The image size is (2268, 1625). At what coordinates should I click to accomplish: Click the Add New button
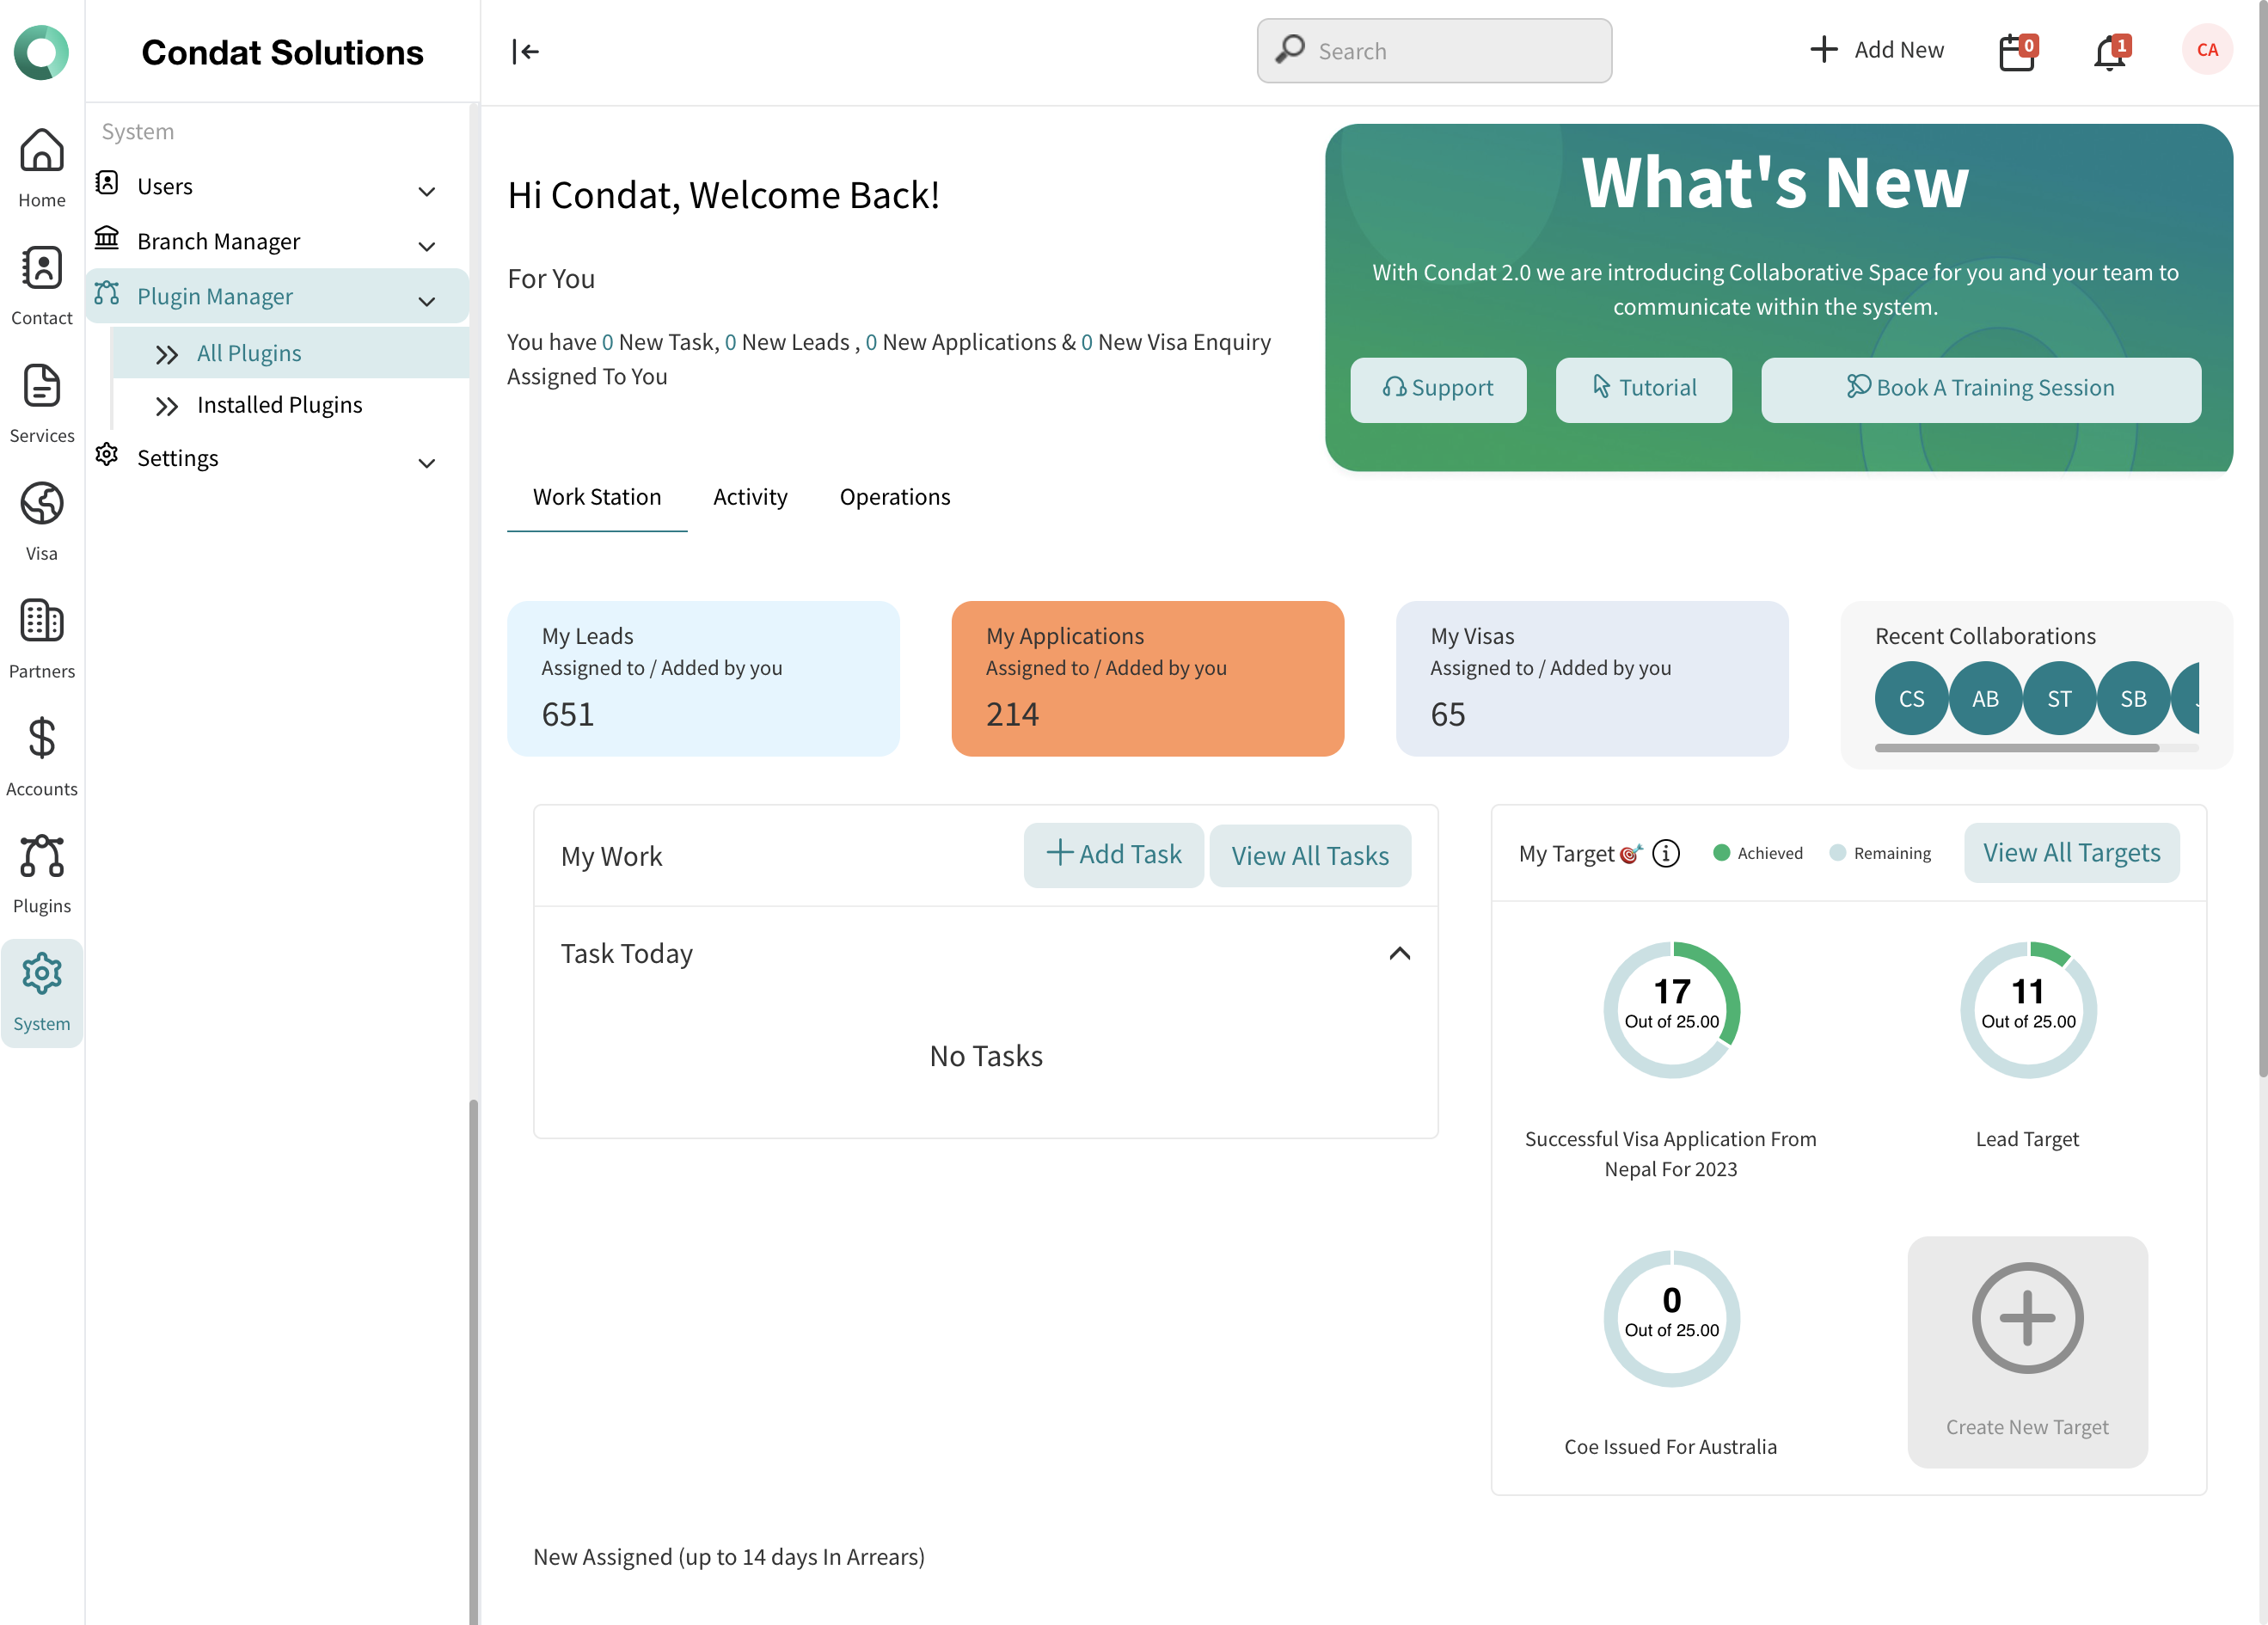[x=1876, y=50]
